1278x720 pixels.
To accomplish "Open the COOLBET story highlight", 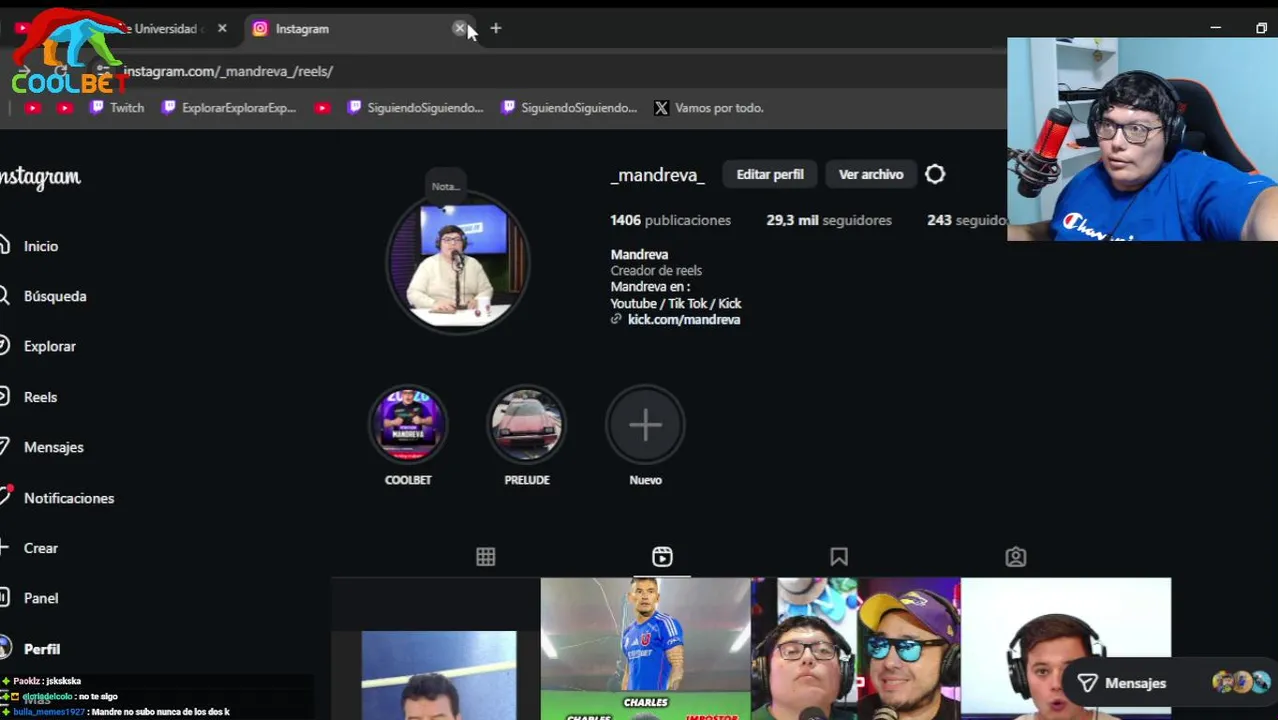I will coord(408,425).
